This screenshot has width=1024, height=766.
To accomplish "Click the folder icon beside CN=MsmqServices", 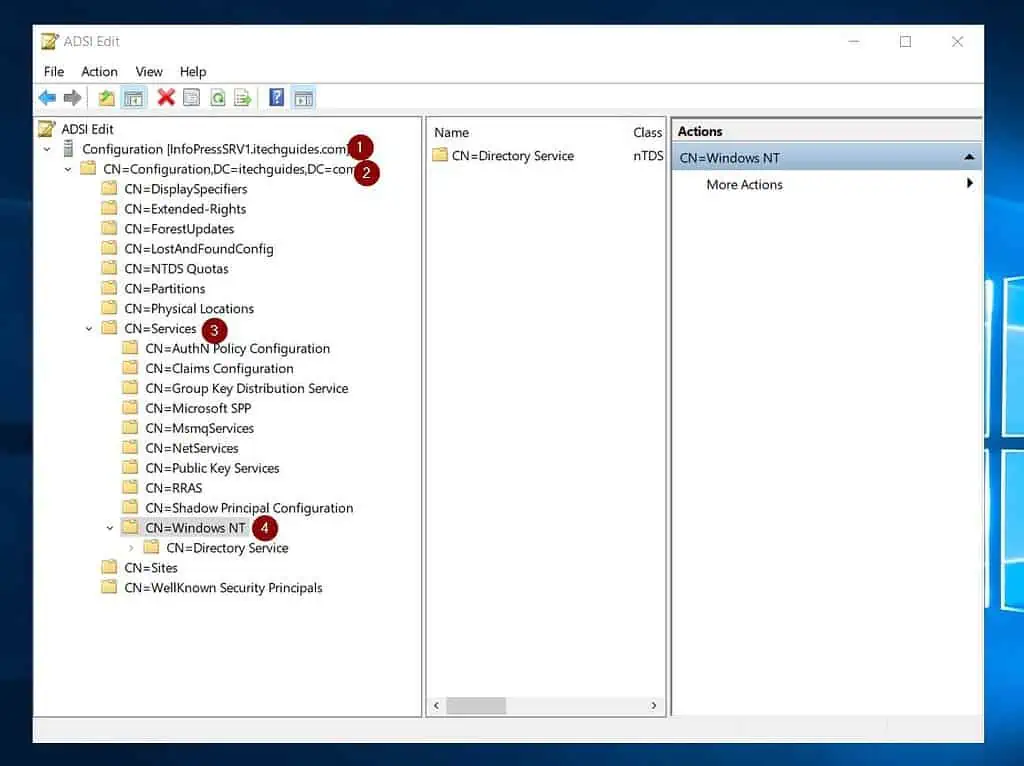I will click(x=130, y=428).
